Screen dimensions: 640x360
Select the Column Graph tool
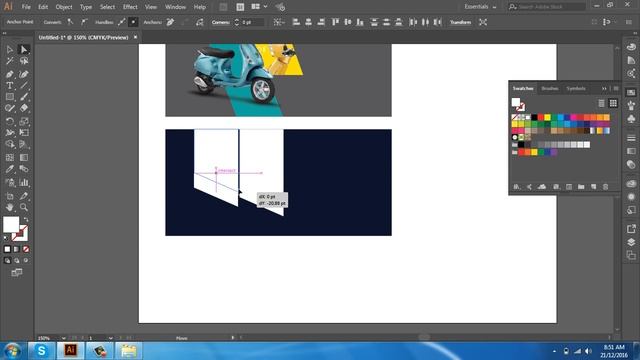pos(24,182)
